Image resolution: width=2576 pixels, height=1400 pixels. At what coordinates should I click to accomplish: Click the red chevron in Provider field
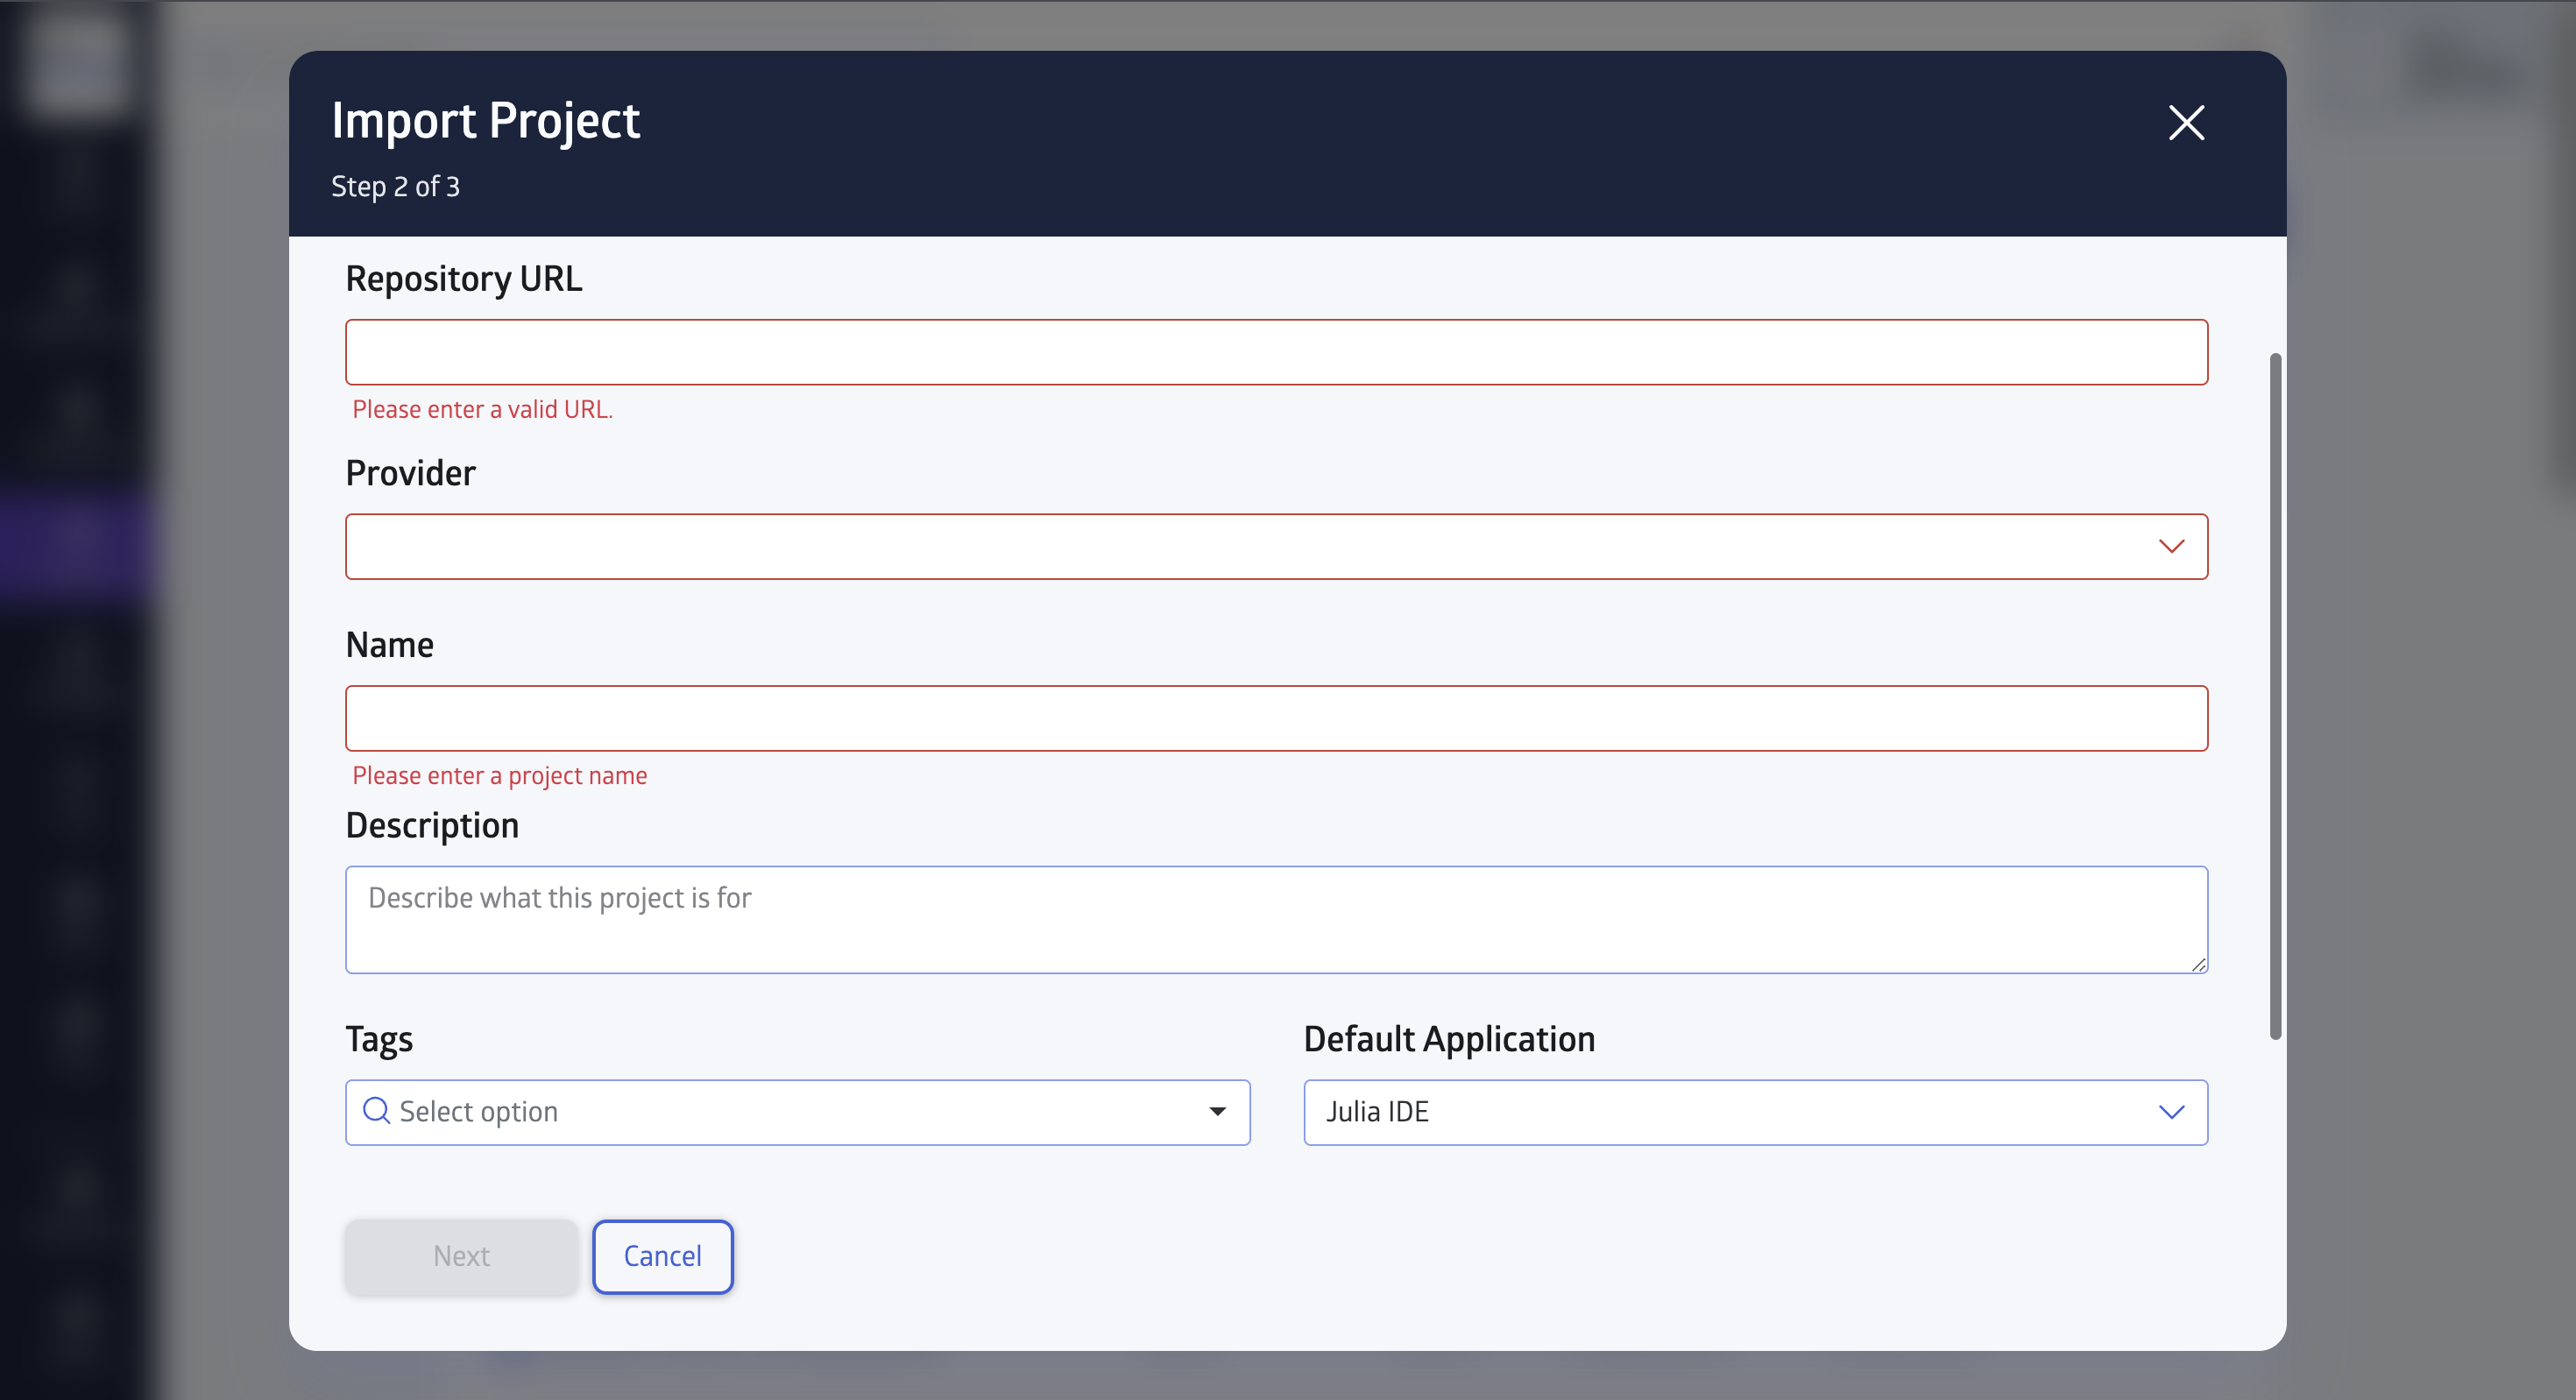tap(2171, 546)
